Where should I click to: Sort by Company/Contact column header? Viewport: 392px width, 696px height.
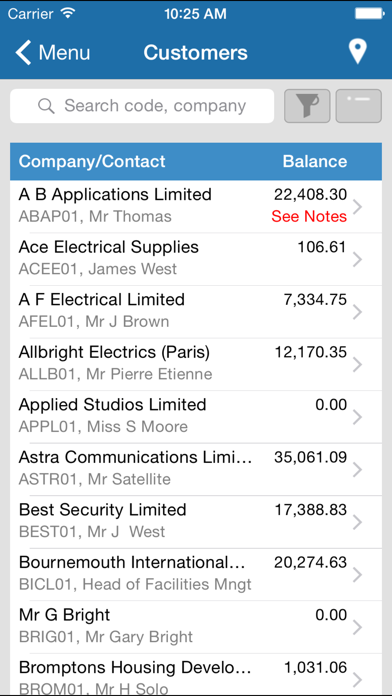coord(92,161)
